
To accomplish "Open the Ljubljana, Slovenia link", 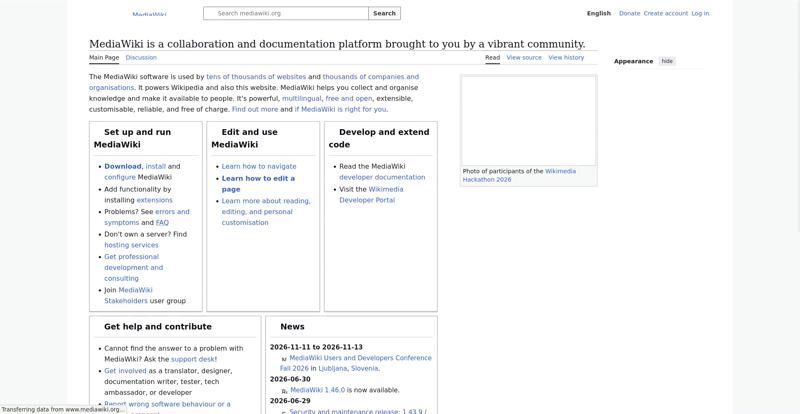I will point(348,368).
